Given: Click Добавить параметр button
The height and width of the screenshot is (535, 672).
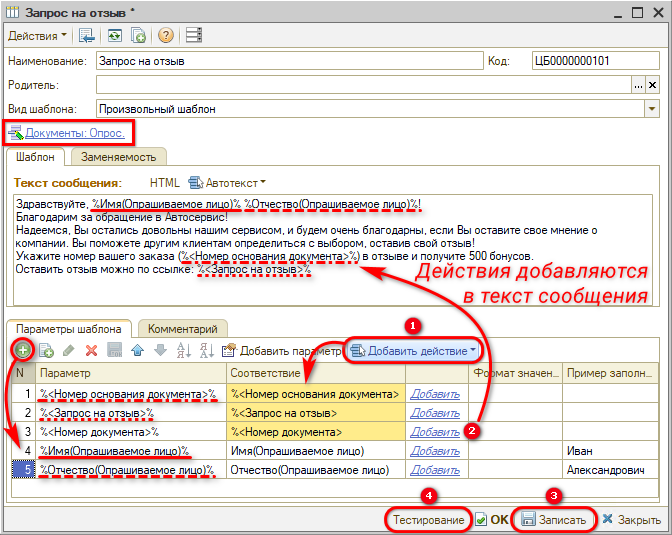Looking at the screenshot, I should click(x=282, y=351).
